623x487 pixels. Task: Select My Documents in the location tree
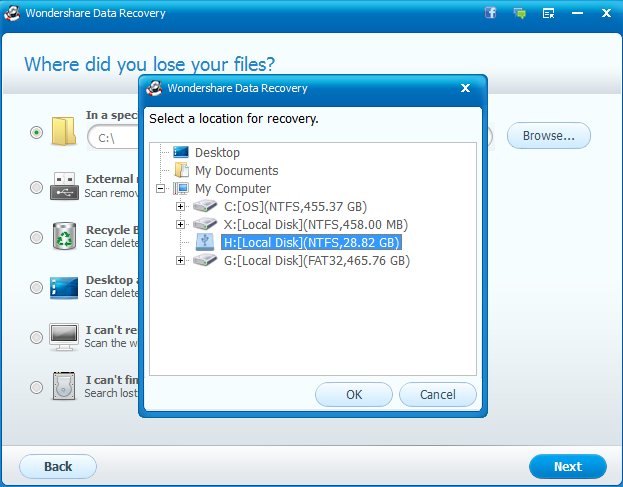point(236,170)
